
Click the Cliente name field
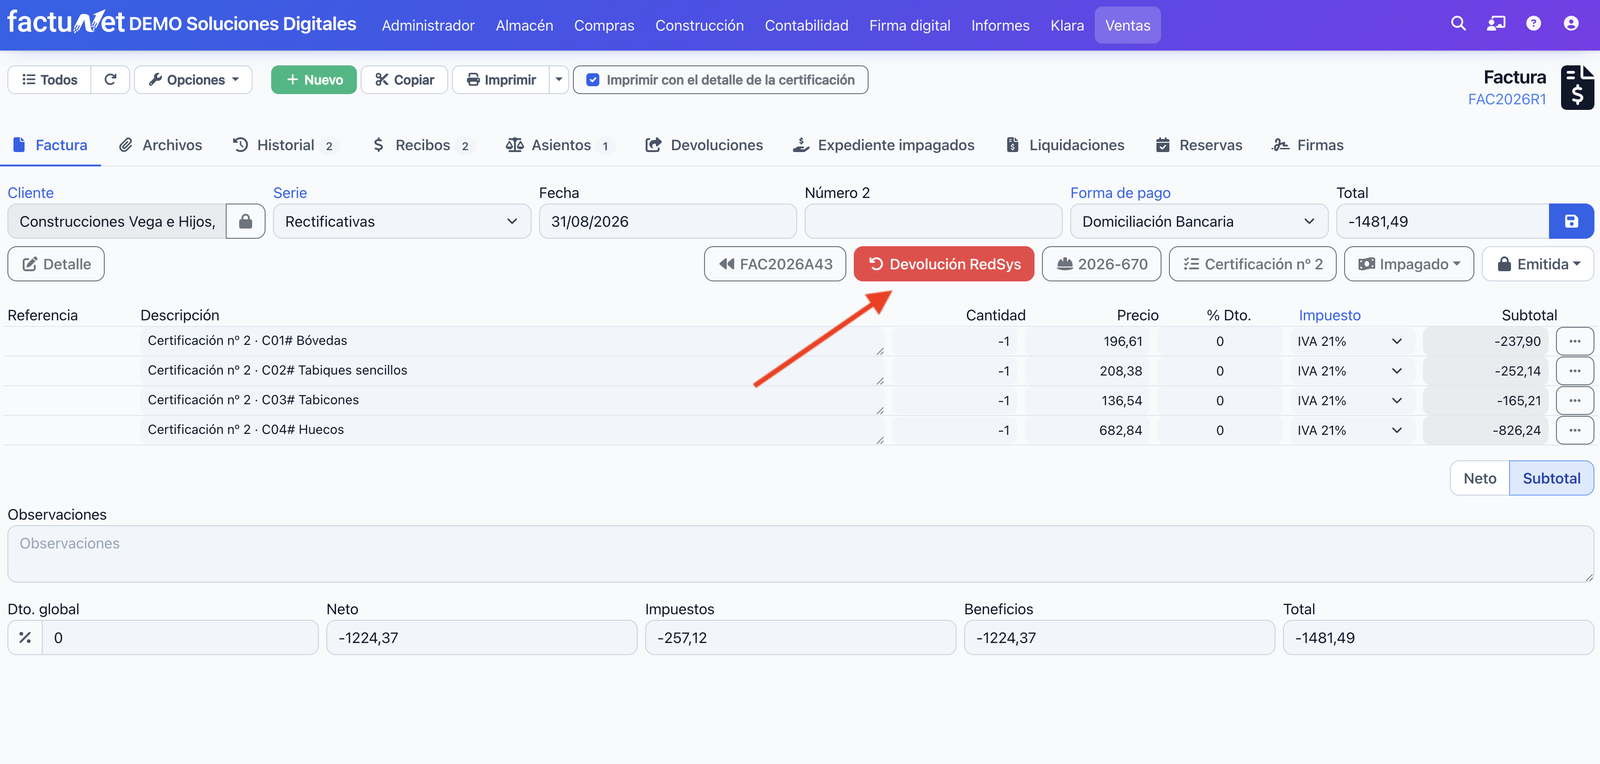tap(117, 221)
